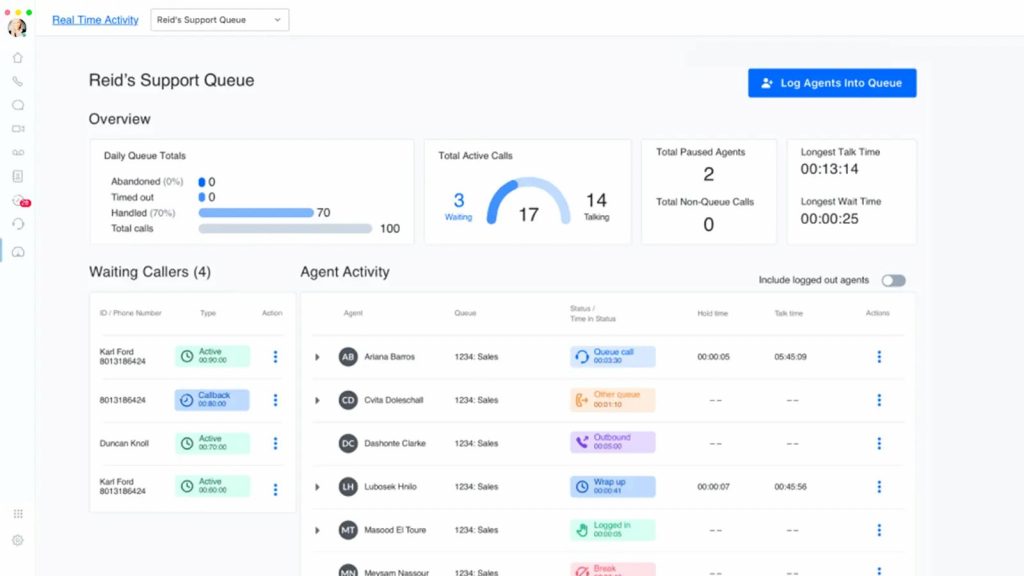Click the Log Agents Into Queue button

832,83
